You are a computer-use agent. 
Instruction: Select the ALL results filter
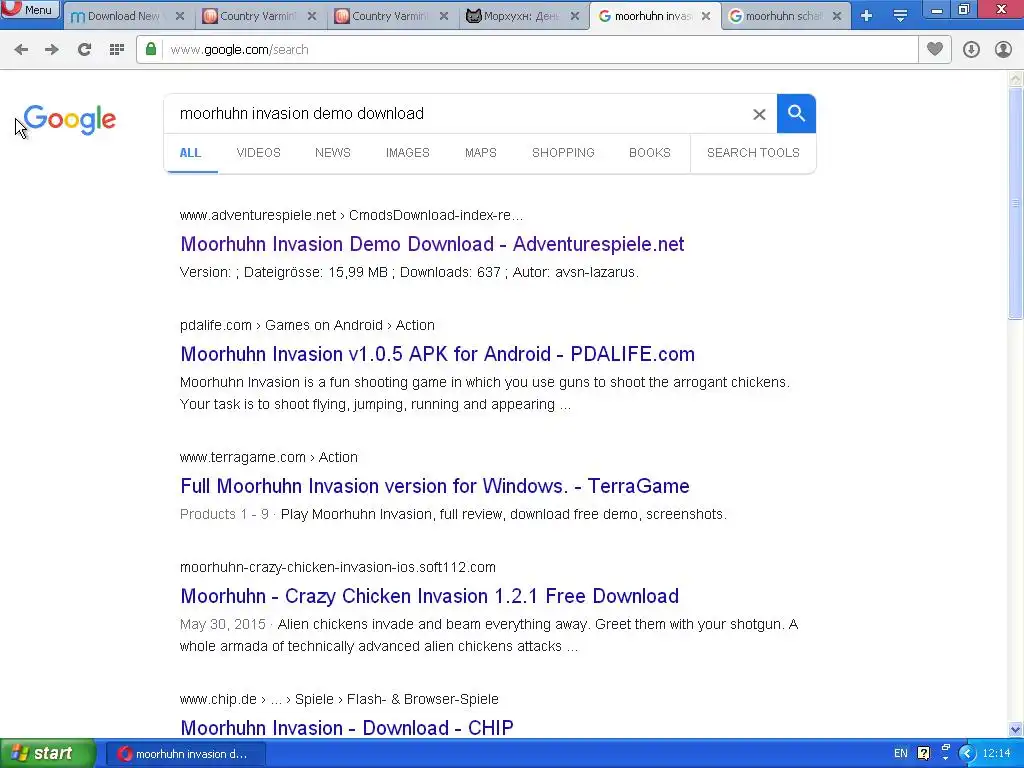click(190, 153)
